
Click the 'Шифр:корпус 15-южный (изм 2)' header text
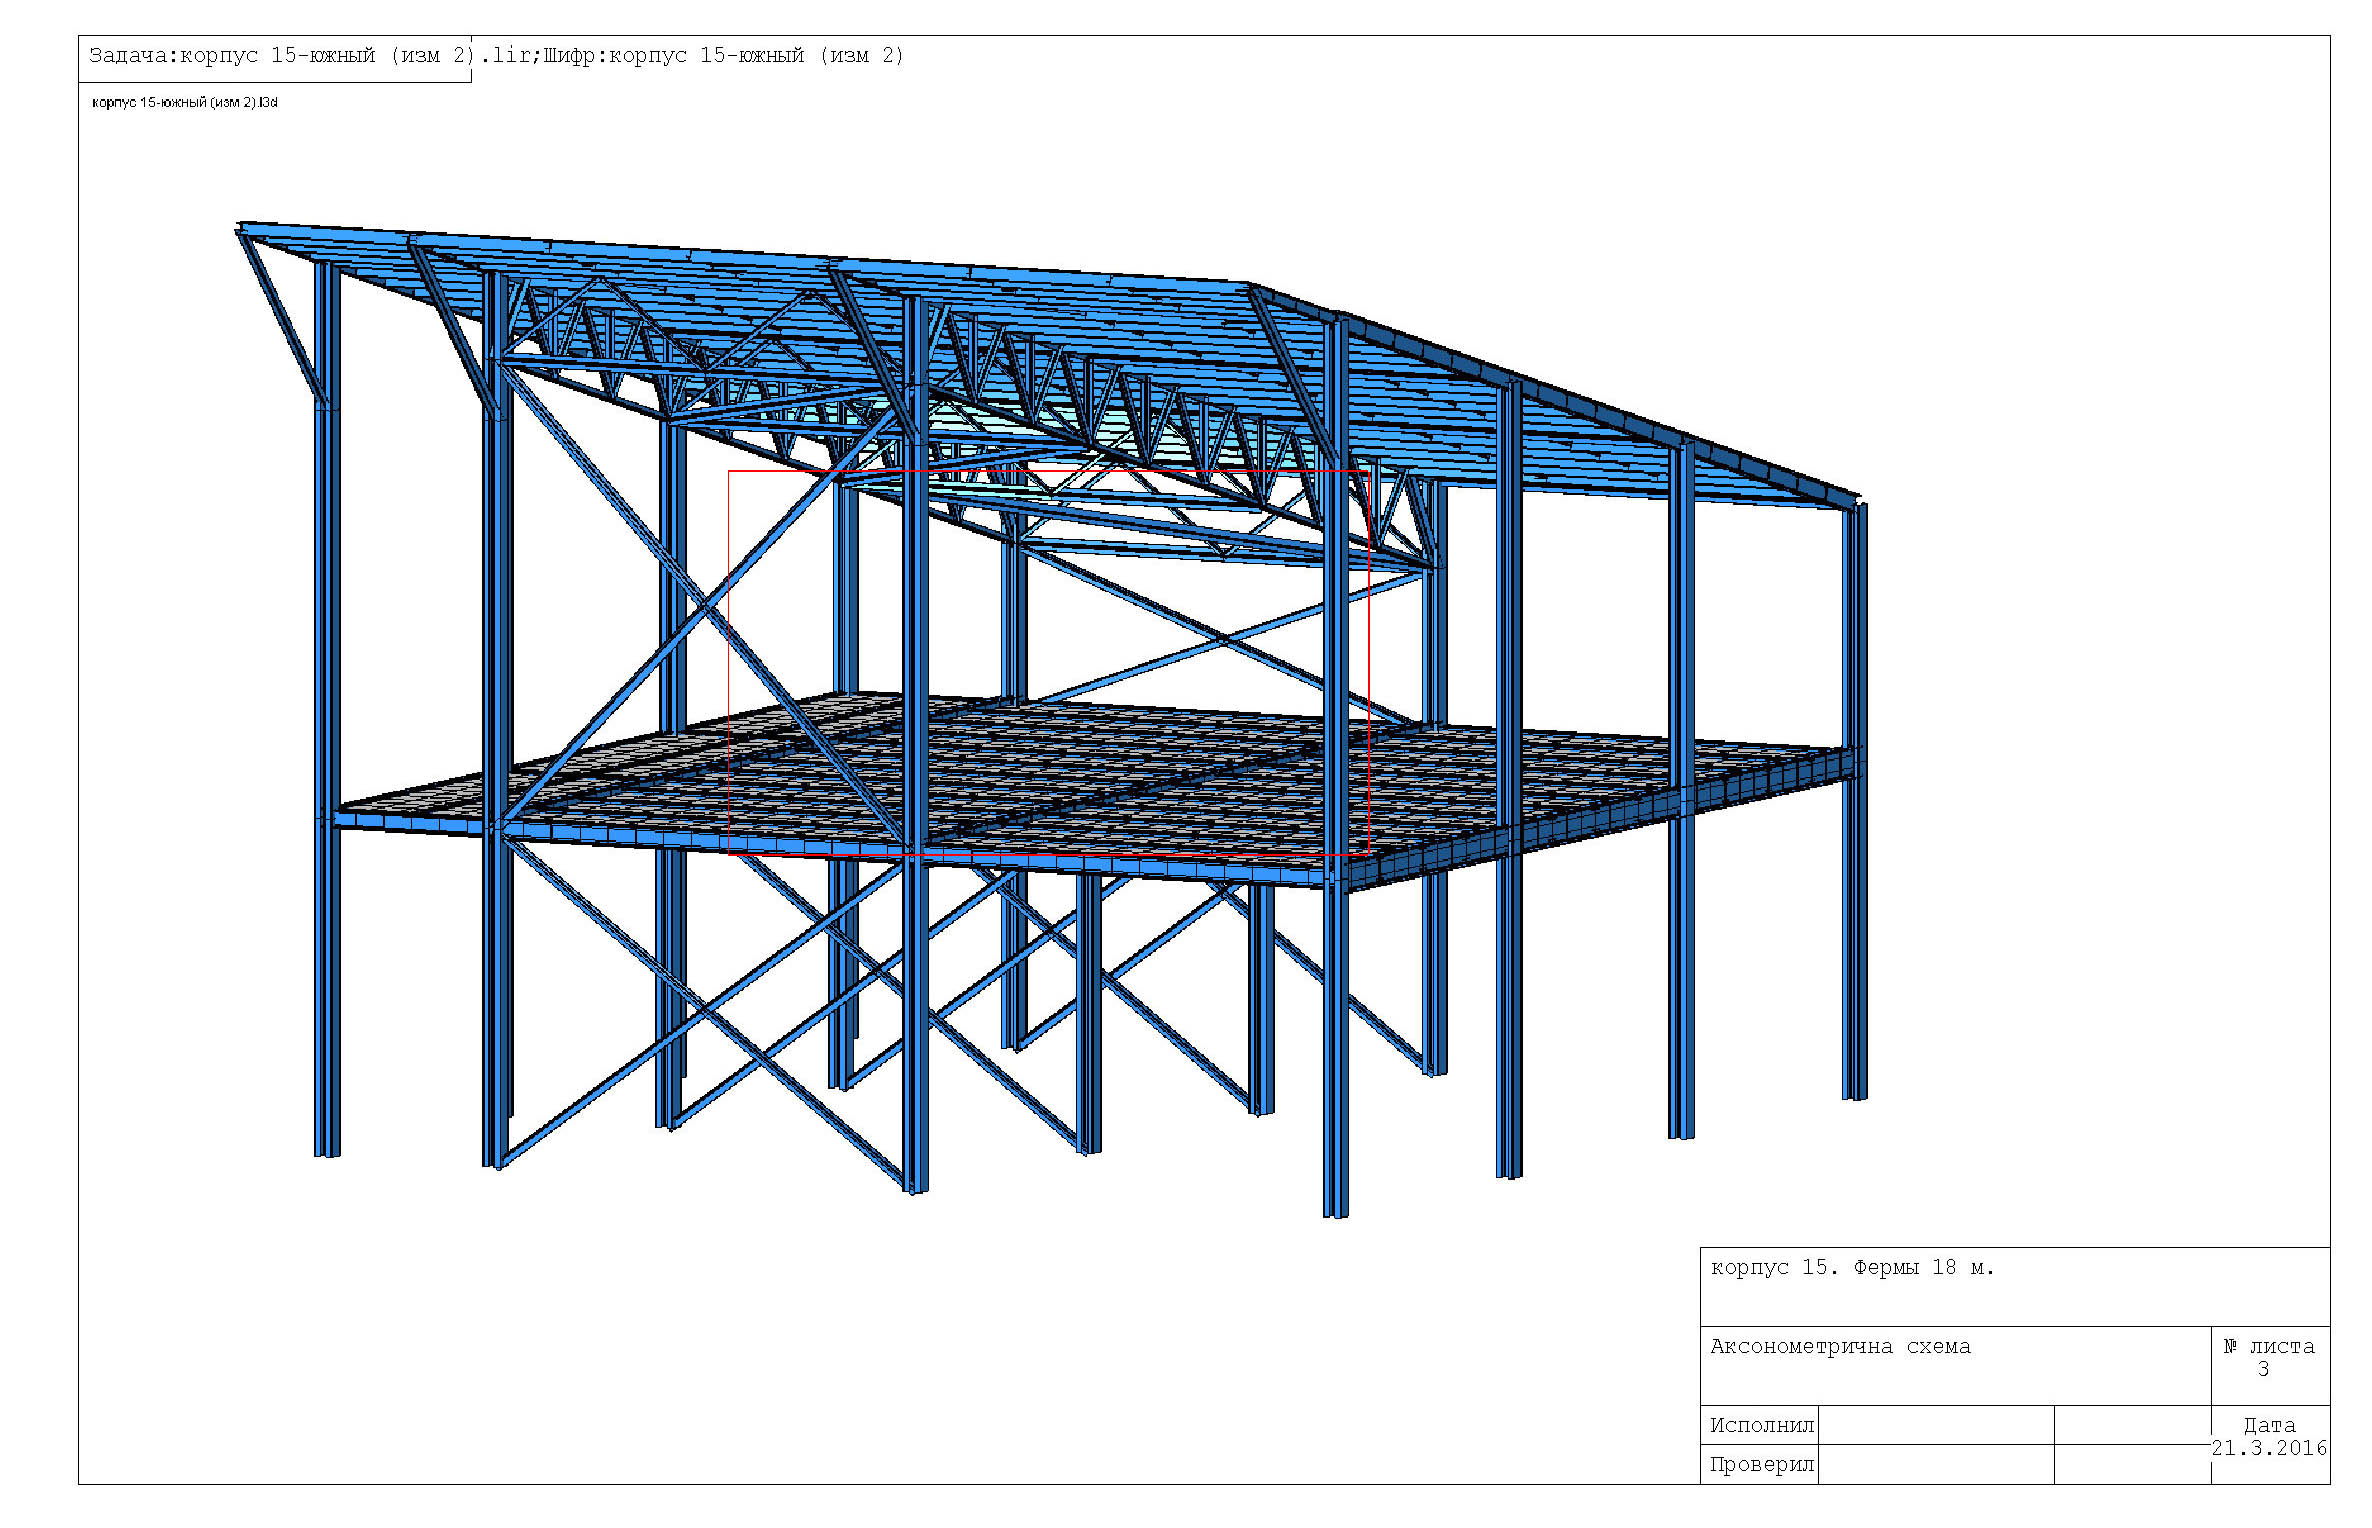(722, 56)
